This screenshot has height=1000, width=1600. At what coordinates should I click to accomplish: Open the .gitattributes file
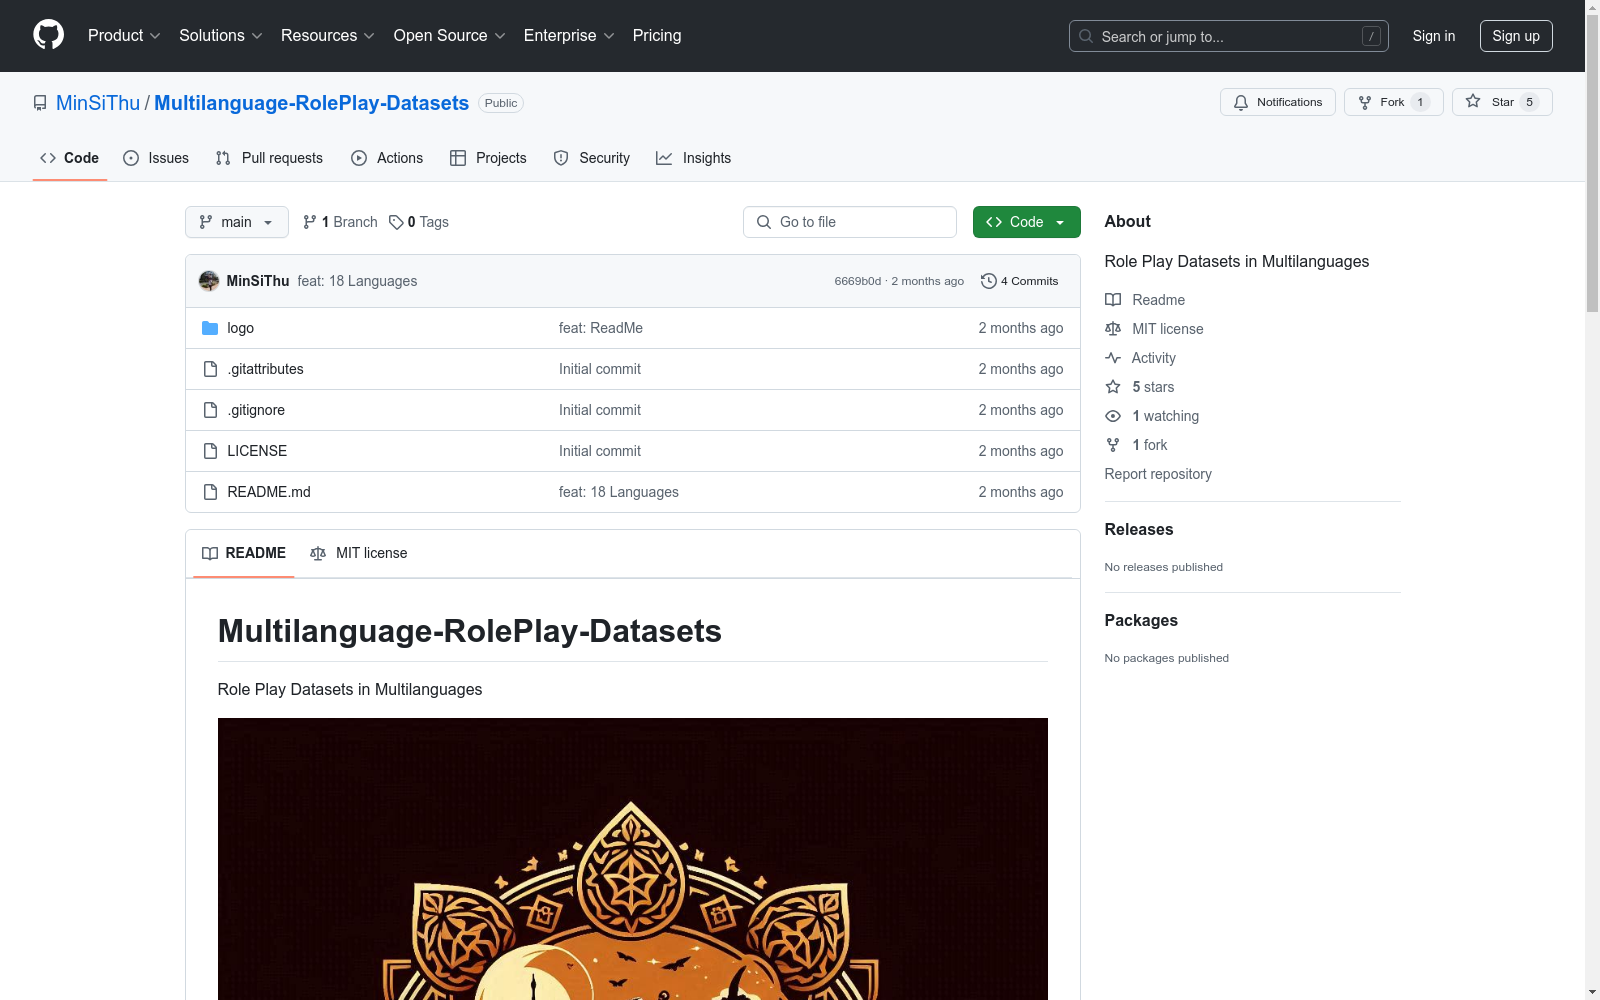(265, 369)
